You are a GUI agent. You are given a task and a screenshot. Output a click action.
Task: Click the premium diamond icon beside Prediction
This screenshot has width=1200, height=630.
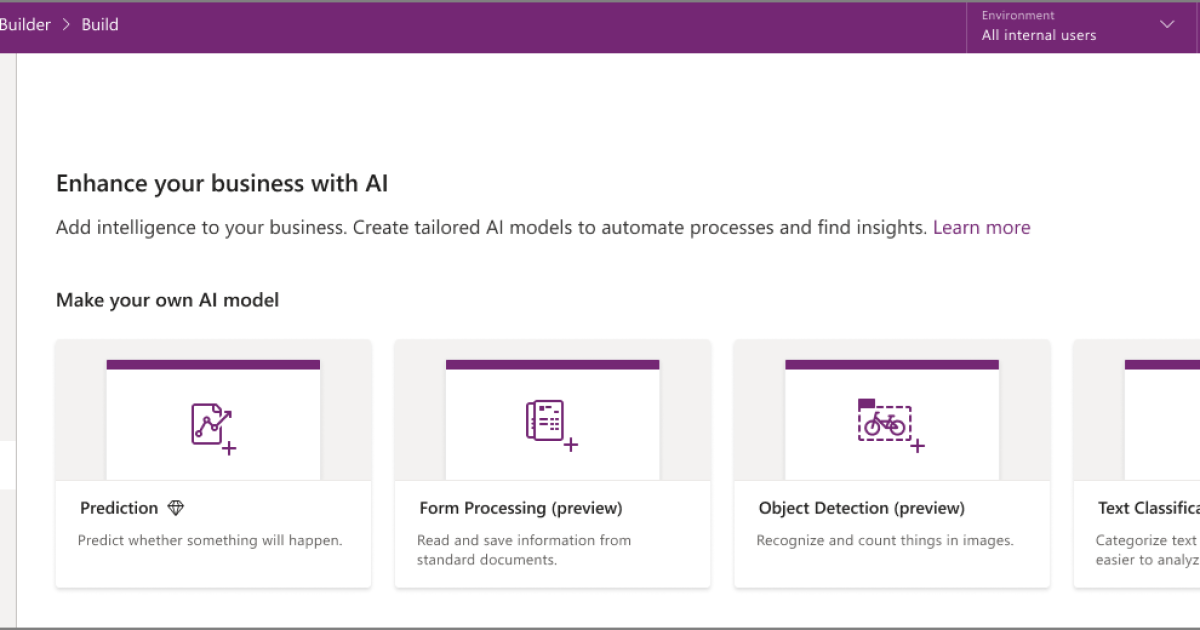coord(176,508)
